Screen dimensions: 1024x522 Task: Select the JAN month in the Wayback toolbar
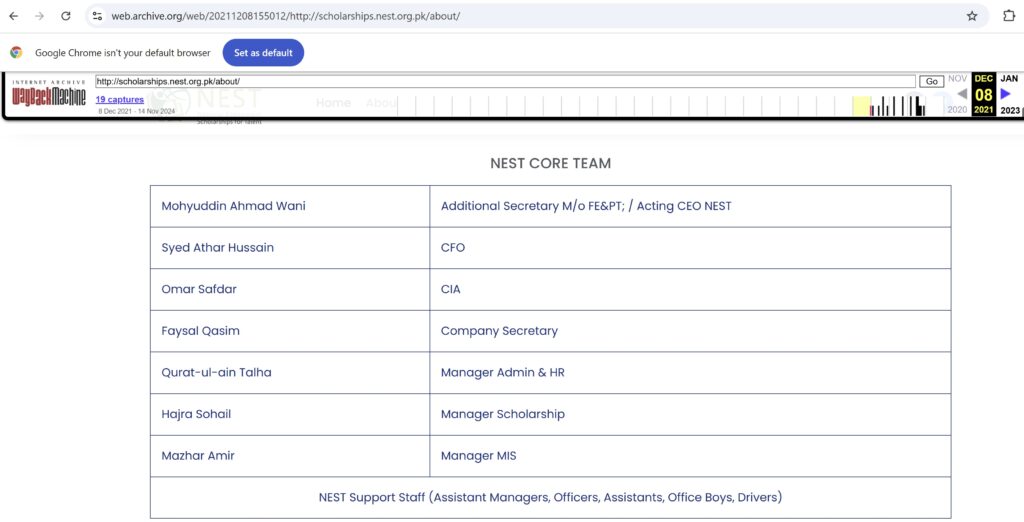pos(1009,78)
